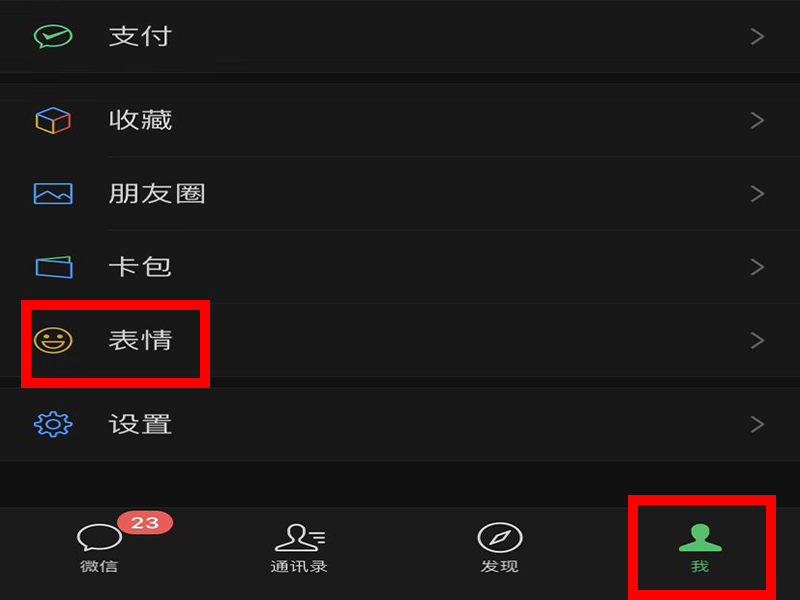Tap the yellow smiley Stickers icon
This screenshot has width=800, height=600.
click(x=53, y=340)
